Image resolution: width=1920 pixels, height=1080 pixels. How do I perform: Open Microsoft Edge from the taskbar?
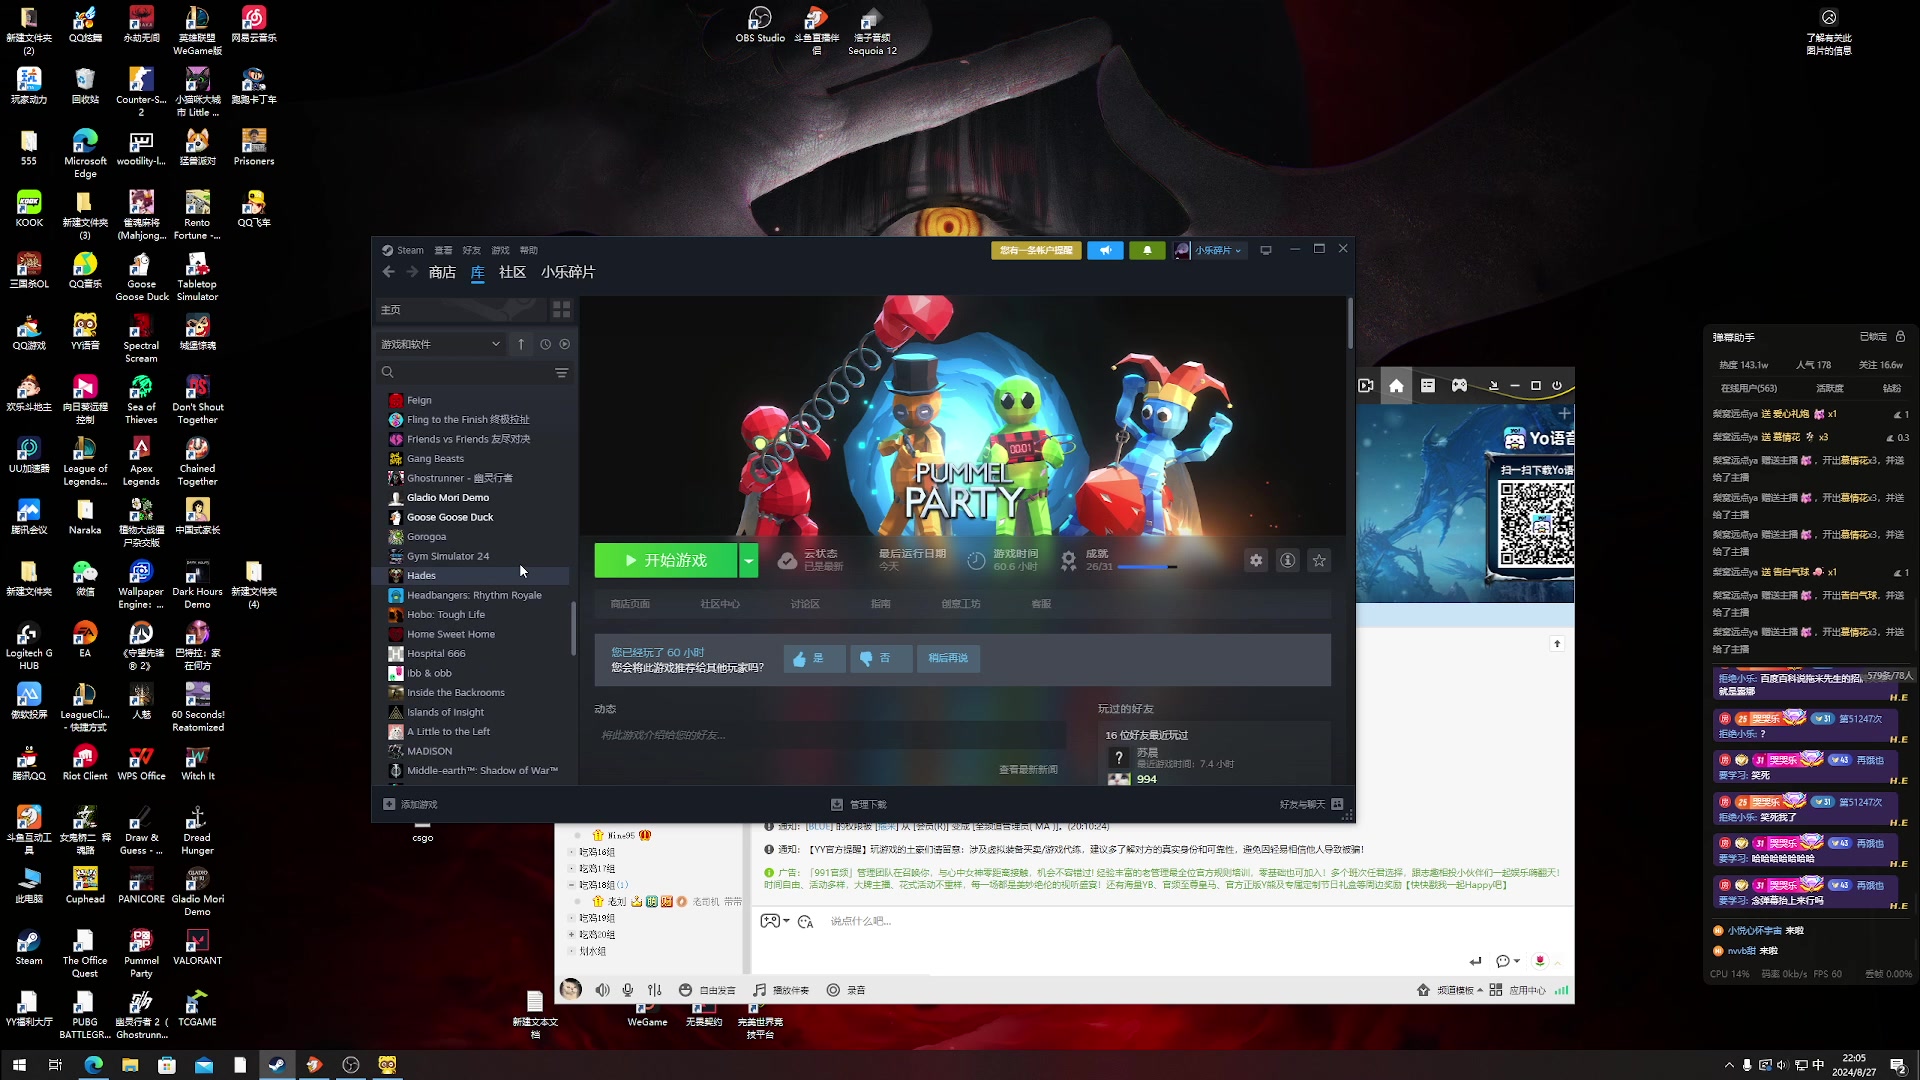[x=93, y=1065]
